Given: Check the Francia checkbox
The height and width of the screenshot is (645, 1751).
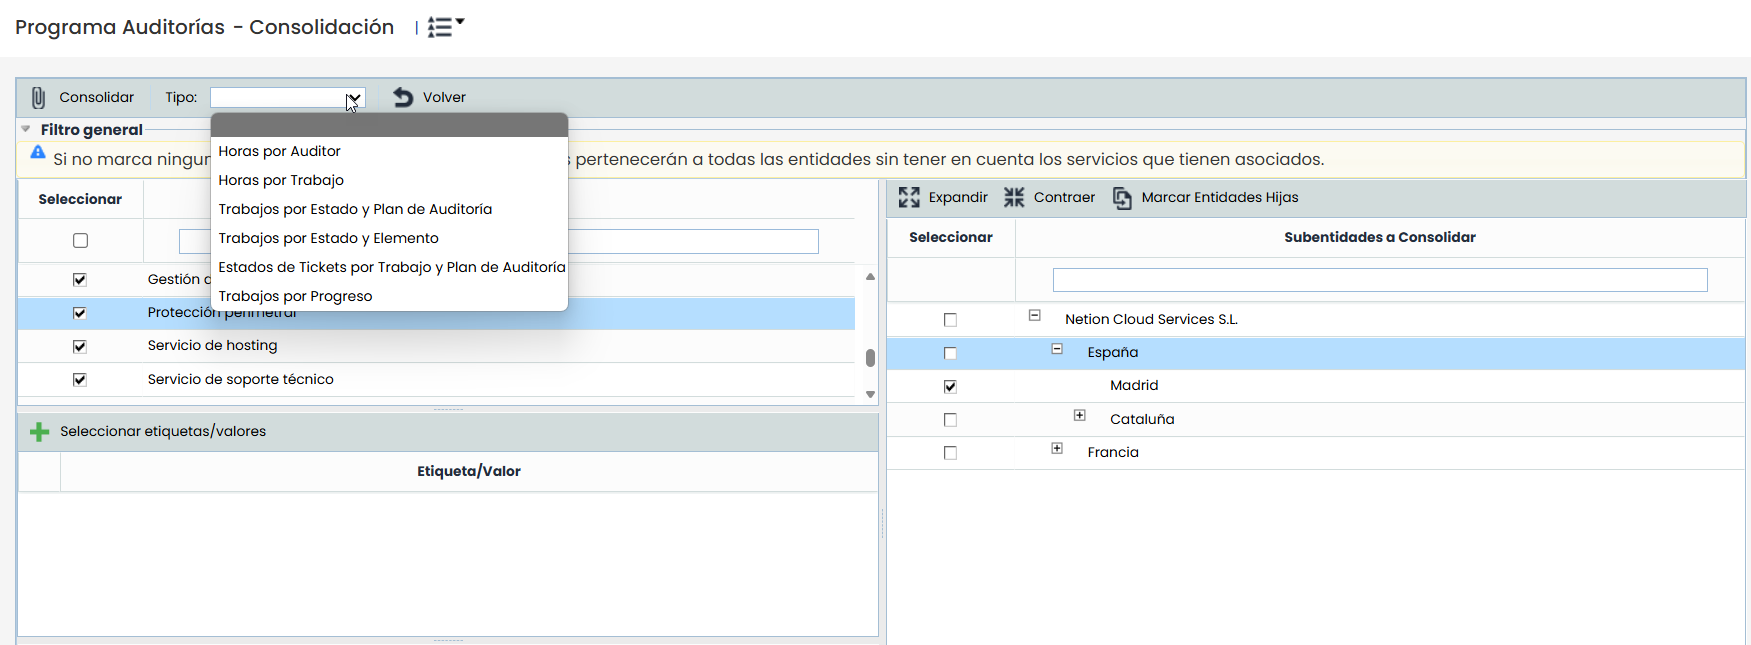Looking at the screenshot, I should (x=950, y=453).
